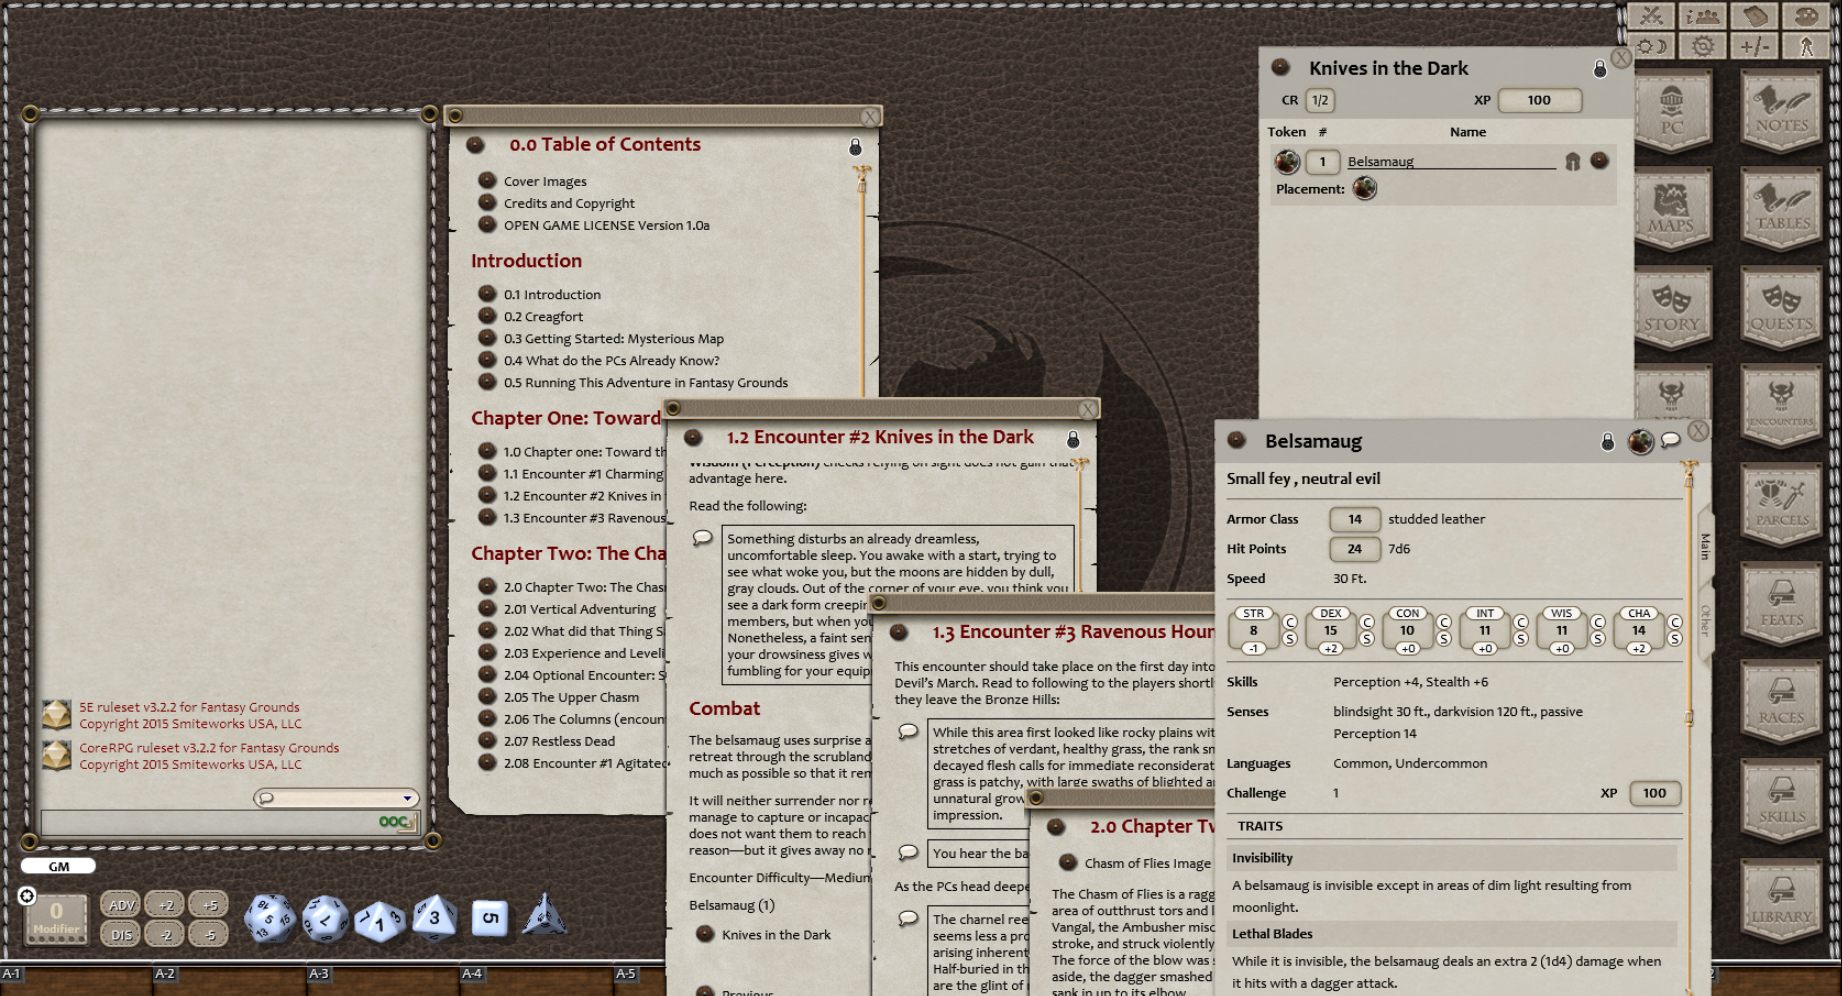This screenshot has height=996, width=1842.
Task: Click the ADV advantage button
Action: coord(122,905)
